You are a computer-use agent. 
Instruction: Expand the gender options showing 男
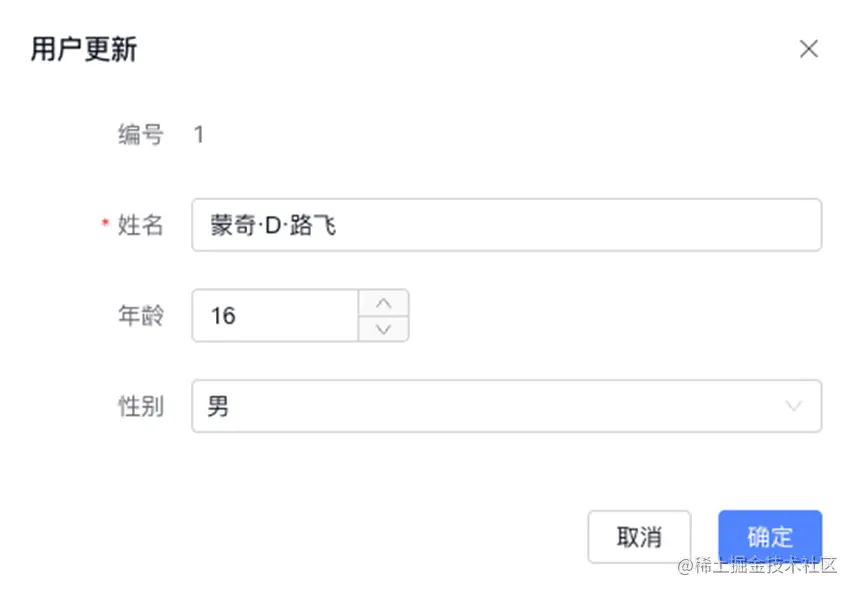(500, 406)
